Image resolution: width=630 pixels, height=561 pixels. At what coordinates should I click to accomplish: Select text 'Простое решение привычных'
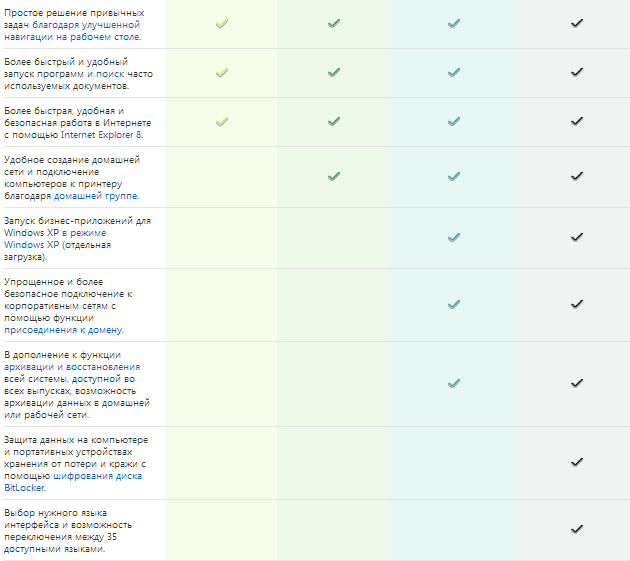coord(74,13)
